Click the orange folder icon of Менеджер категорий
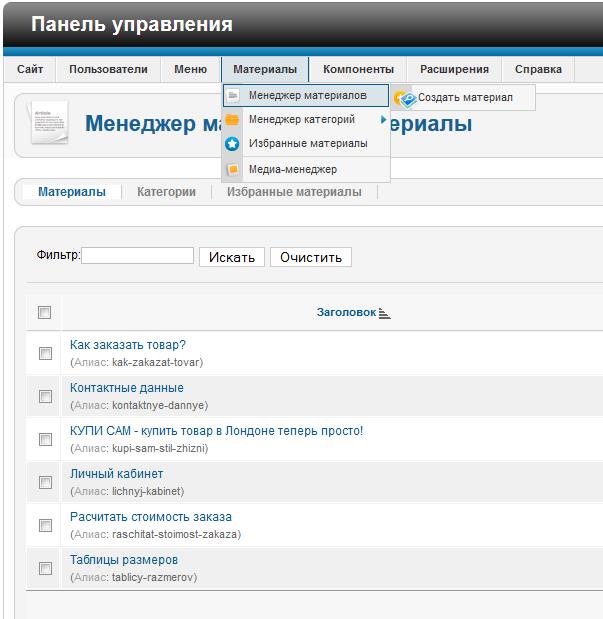The height and width of the screenshot is (619, 603). tap(232, 119)
